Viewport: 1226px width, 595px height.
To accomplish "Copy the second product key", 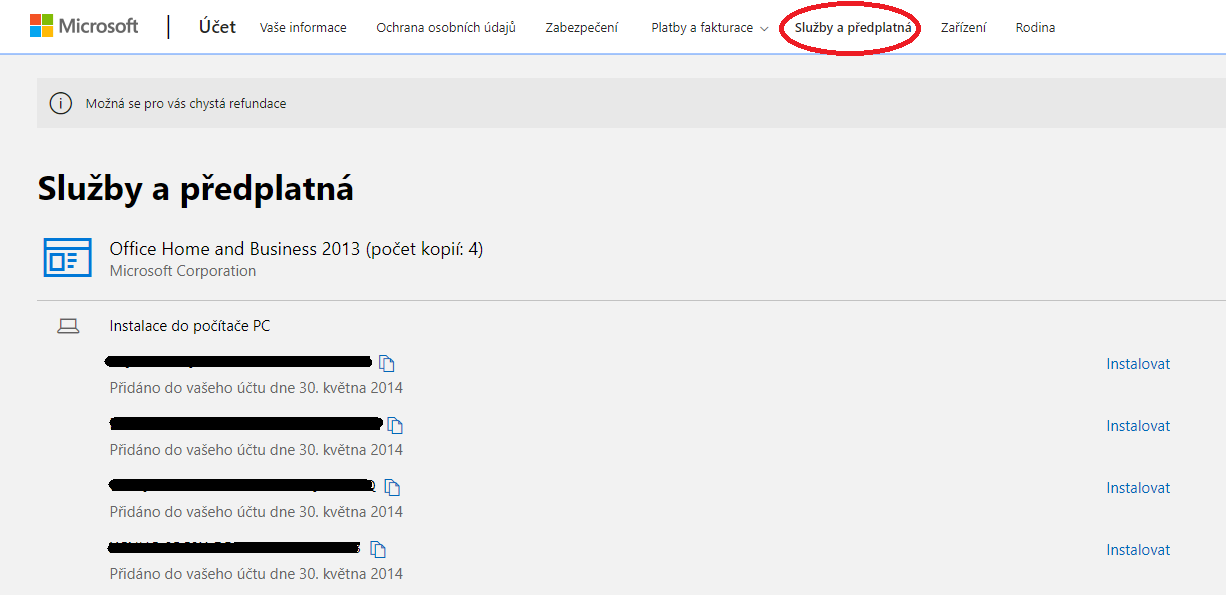I will pos(395,426).
